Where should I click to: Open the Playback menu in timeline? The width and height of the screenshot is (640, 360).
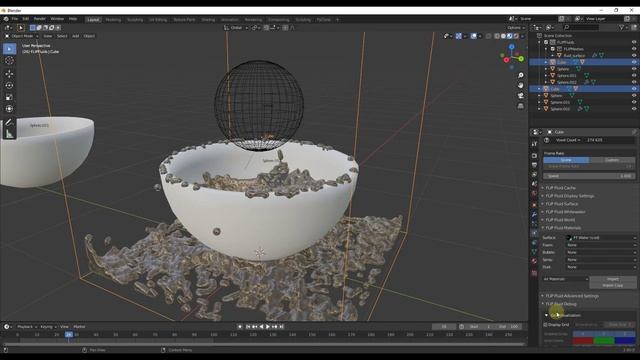26,327
